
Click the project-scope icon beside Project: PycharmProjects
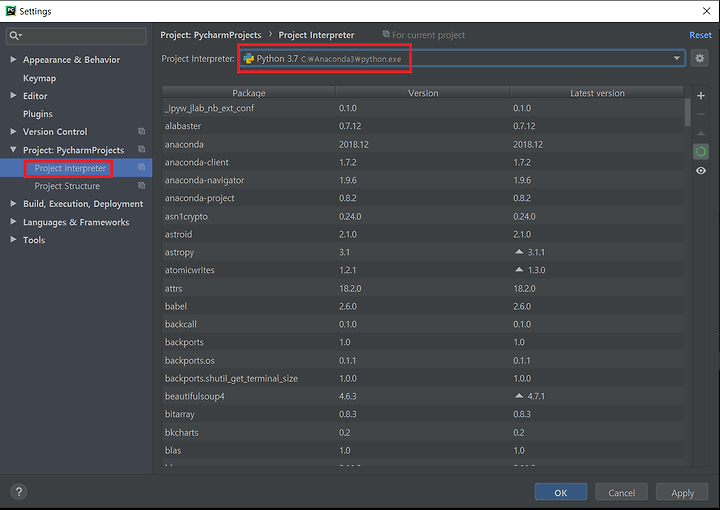tap(141, 149)
